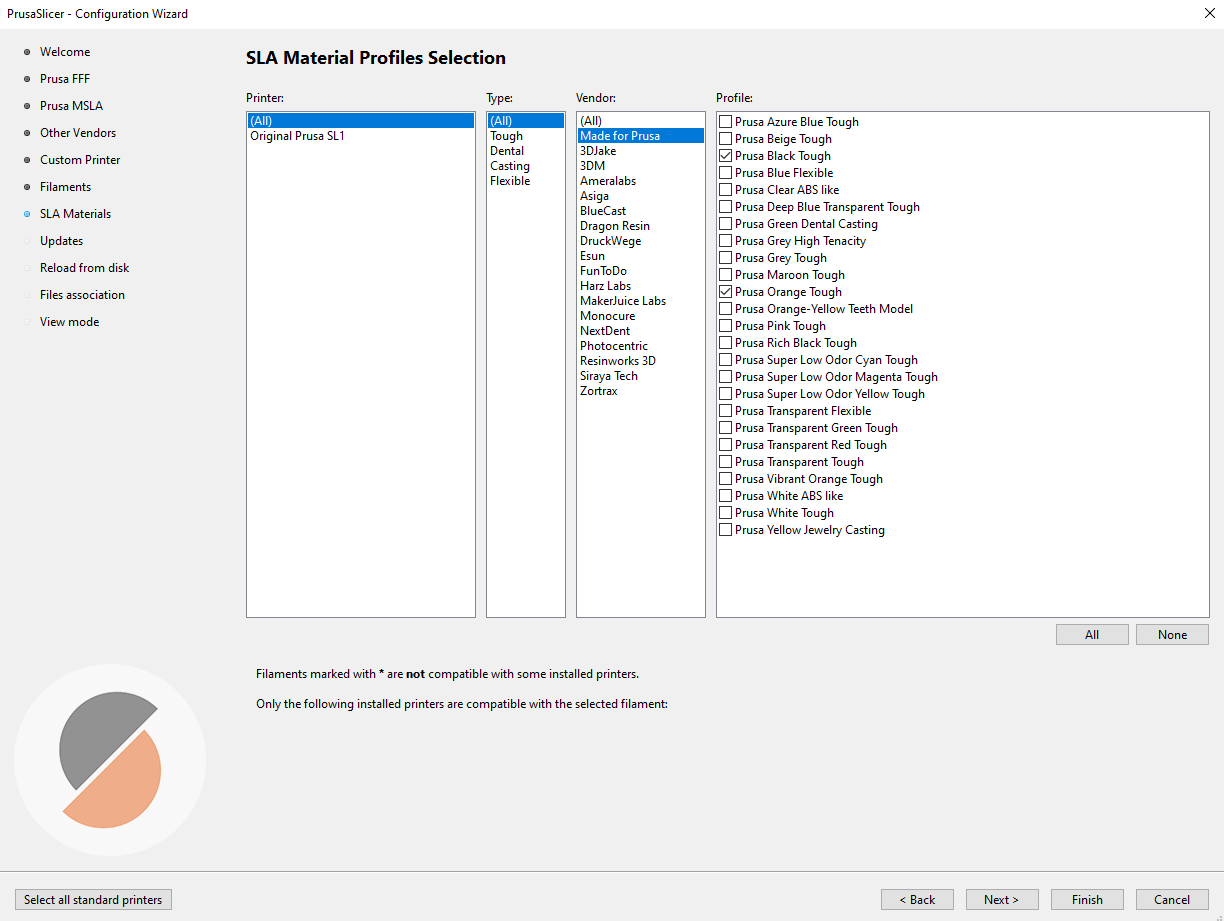Select (All) in the Type list
The image size is (1224, 921).
click(x=526, y=121)
